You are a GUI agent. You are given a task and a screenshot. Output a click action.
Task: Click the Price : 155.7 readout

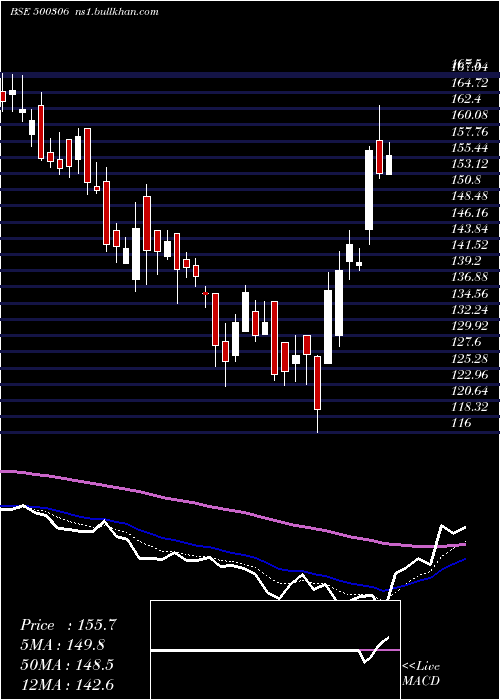click(68, 625)
